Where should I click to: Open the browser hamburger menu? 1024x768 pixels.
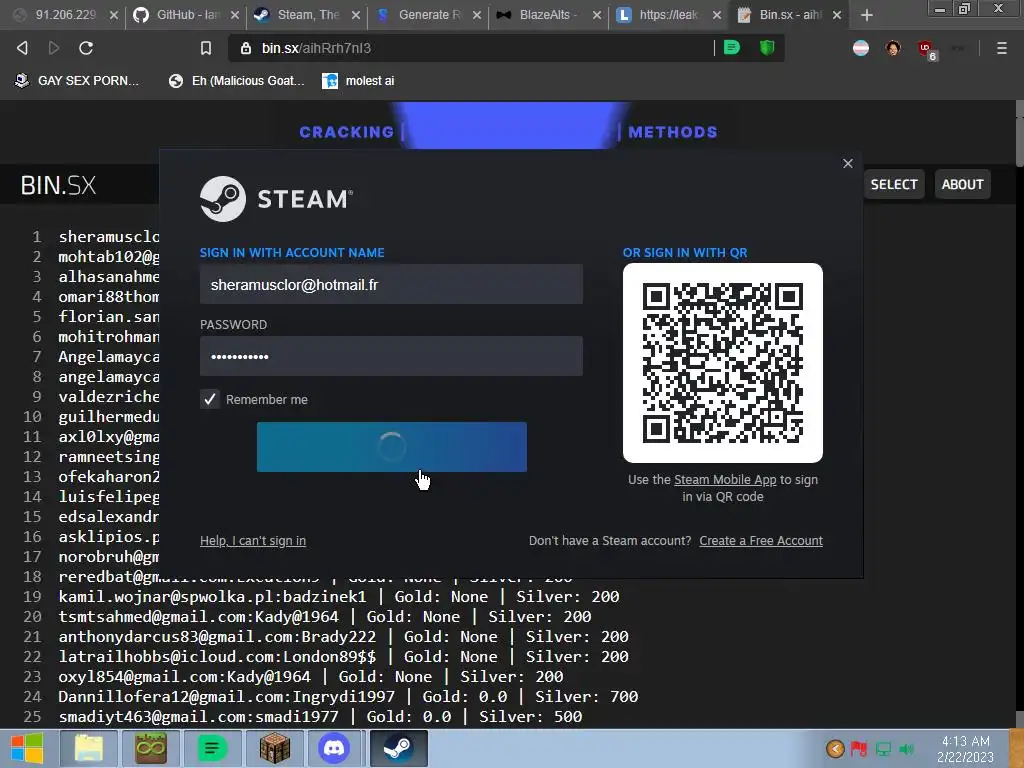pos(1001,48)
